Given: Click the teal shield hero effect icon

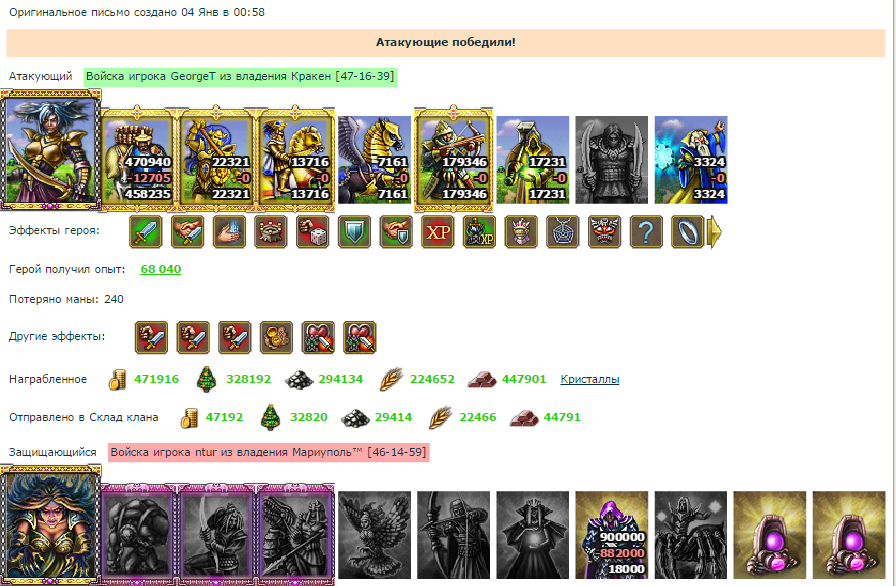Looking at the screenshot, I should click(354, 231).
